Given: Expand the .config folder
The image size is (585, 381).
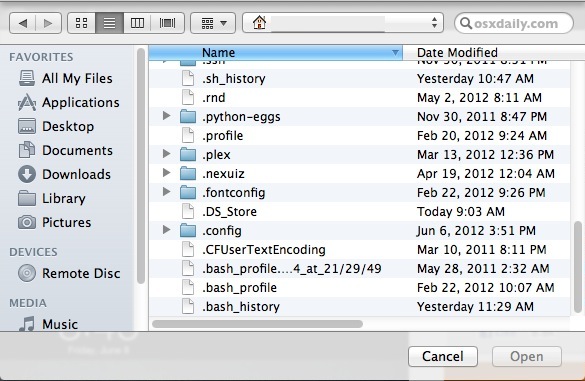Looking at the screenshot, I should pyautogui.click(x=167, y=230).
